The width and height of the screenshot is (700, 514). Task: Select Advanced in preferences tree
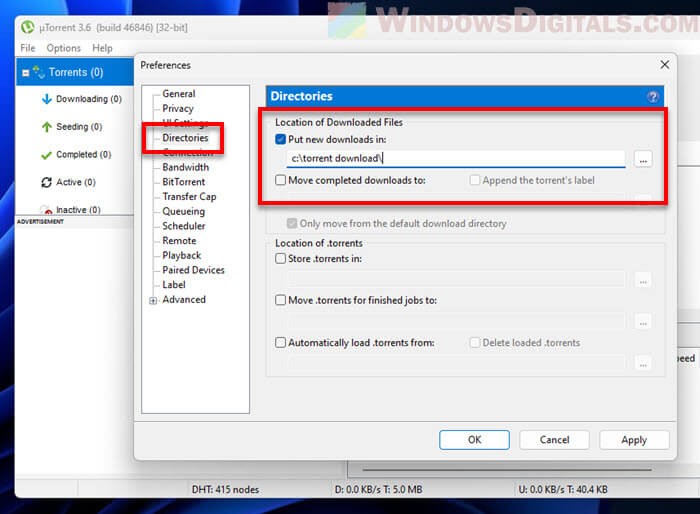point(184,300)
